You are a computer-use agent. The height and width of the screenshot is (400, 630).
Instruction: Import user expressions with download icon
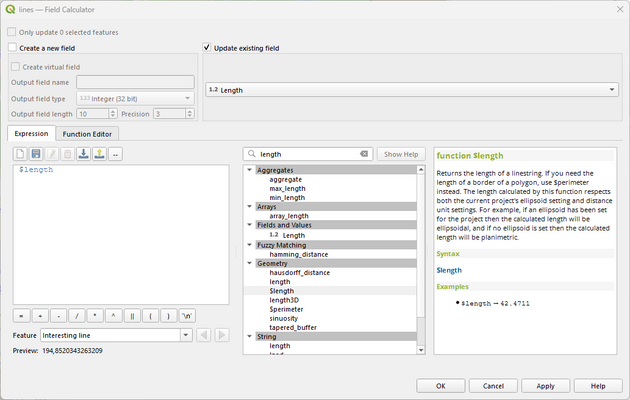84,154
